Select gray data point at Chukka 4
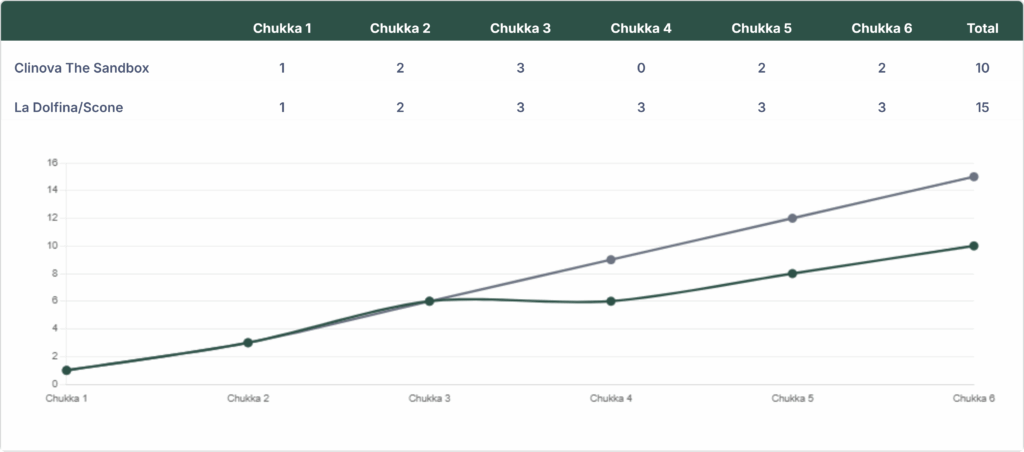The width and height of the screenshot is (1024, 452). pyautogui.click(x=611, y=260)
